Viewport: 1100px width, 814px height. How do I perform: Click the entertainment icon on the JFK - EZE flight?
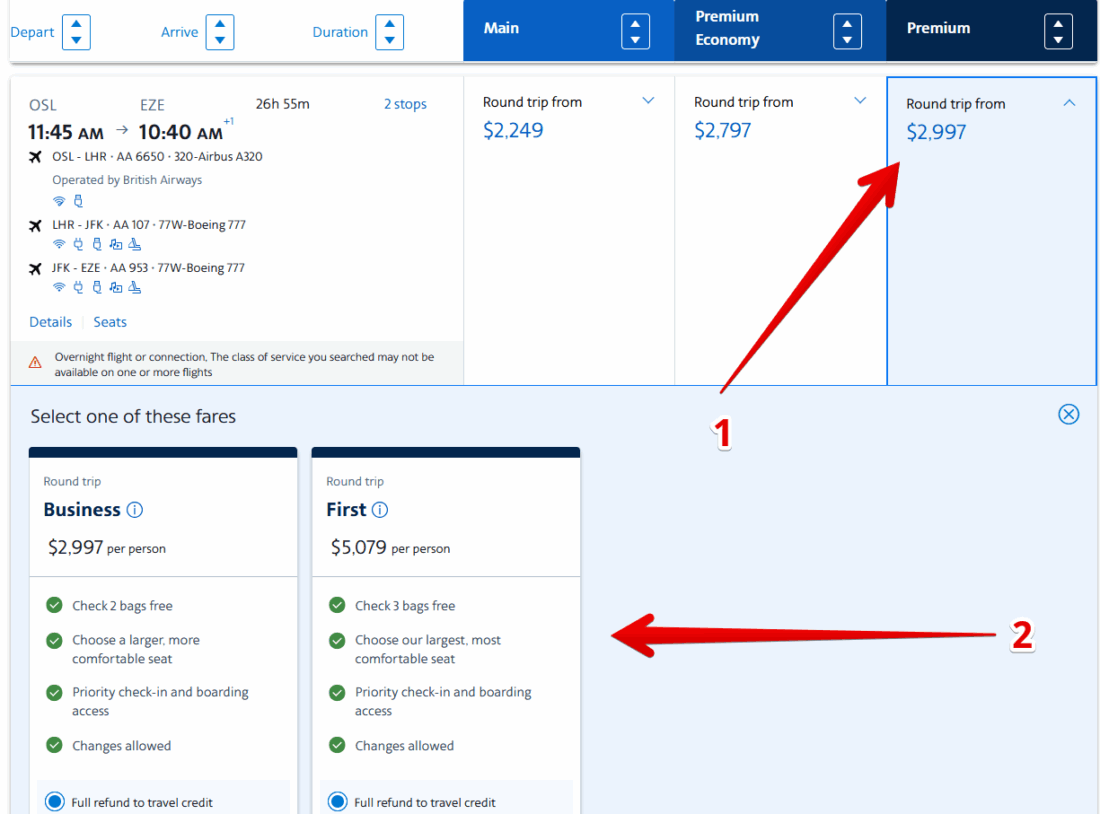pyautogui.click(x=116, y=287)
